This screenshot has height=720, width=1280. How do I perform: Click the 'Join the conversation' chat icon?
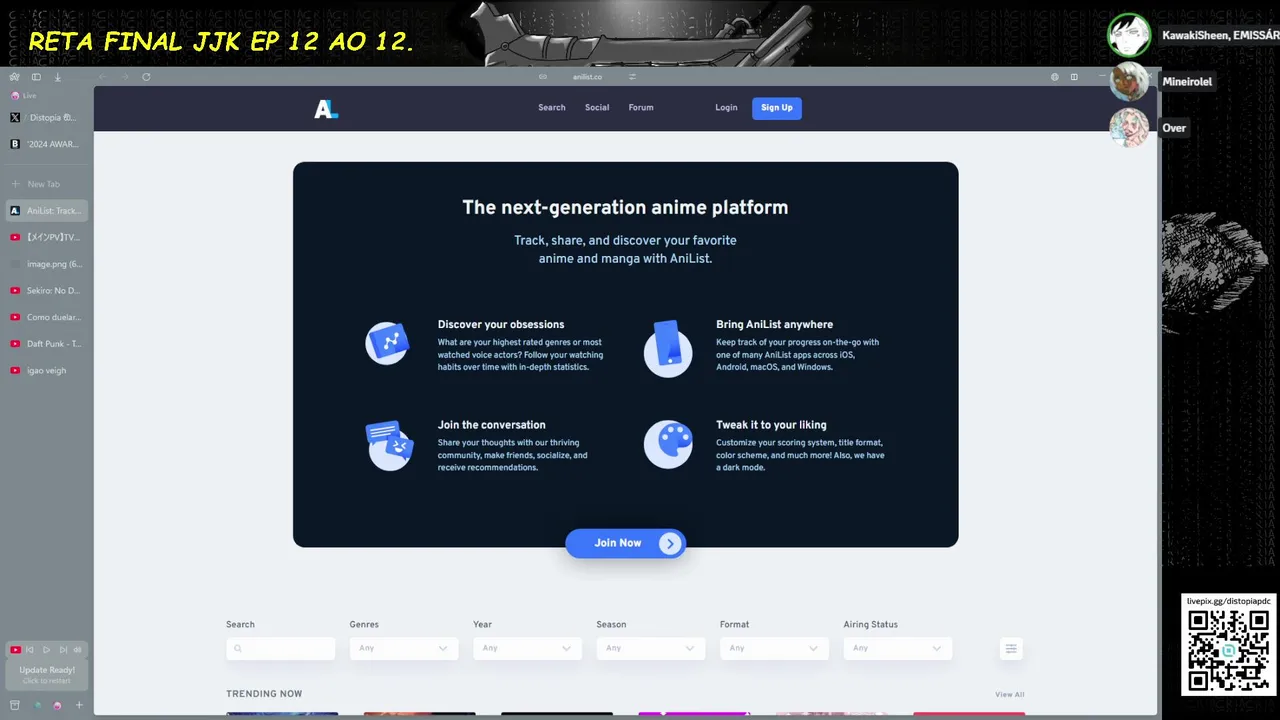390,446
